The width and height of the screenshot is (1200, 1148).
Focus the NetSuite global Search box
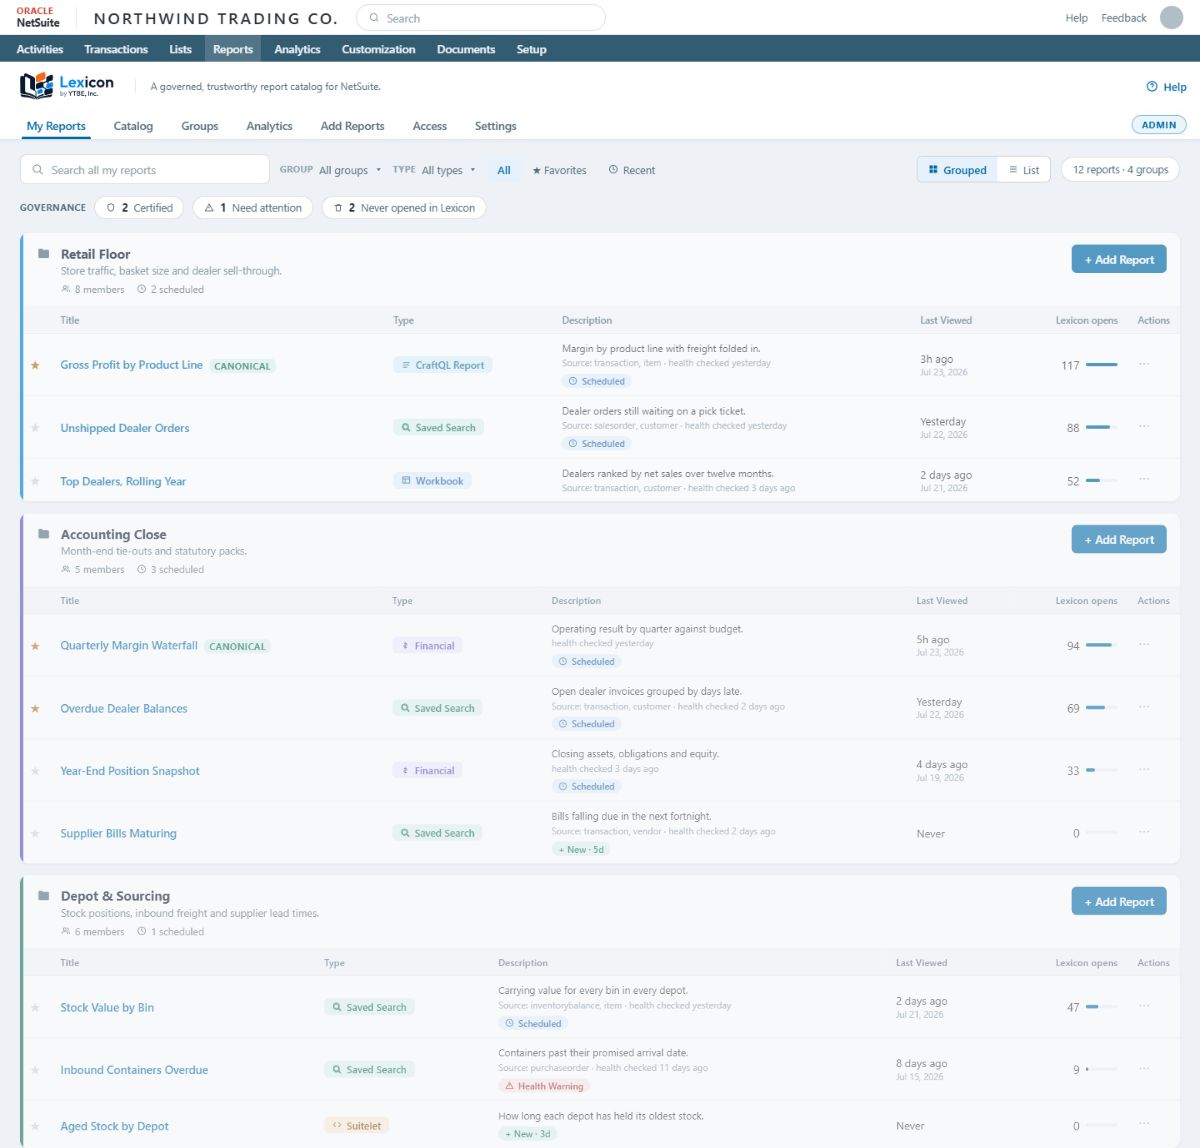click(x=481, y=18)
